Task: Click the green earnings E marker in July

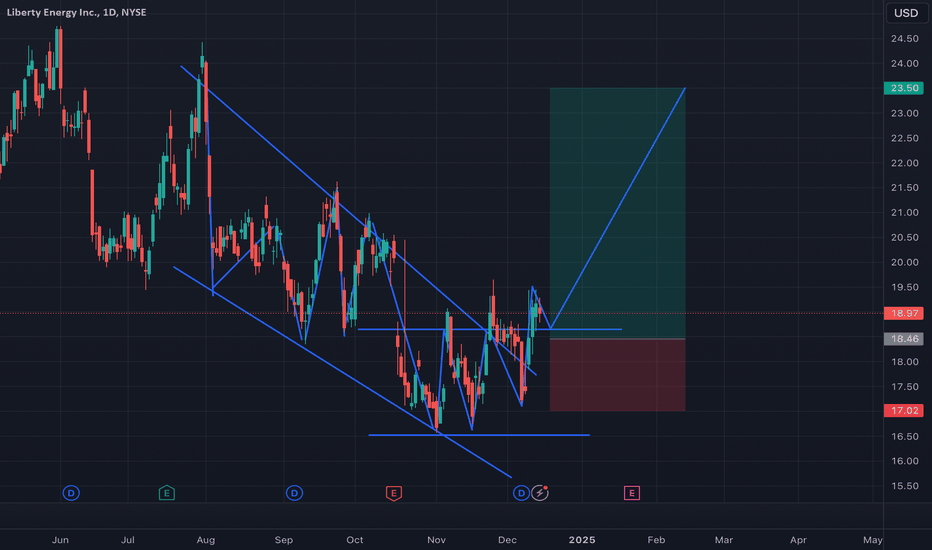Action: [x=167, y=493]
